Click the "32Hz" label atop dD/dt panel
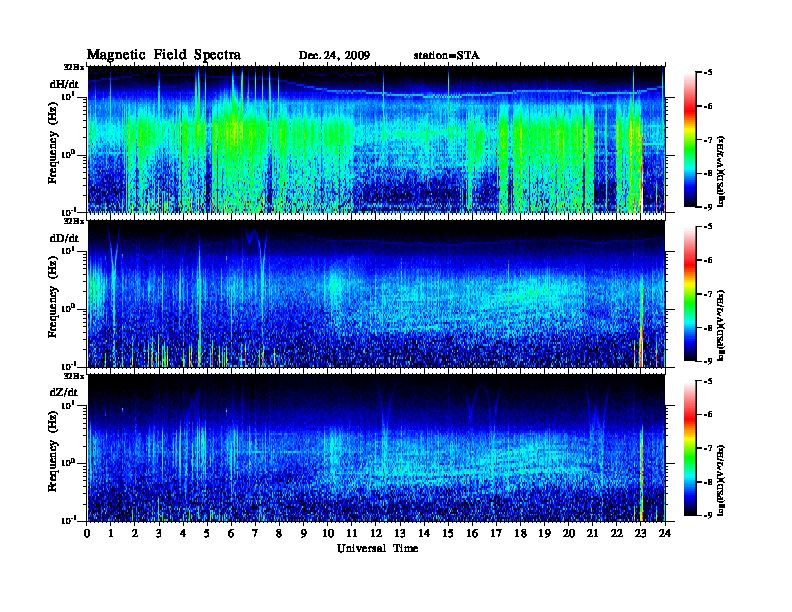This screenshot has width=792, height=612. (x=74, y=221)
